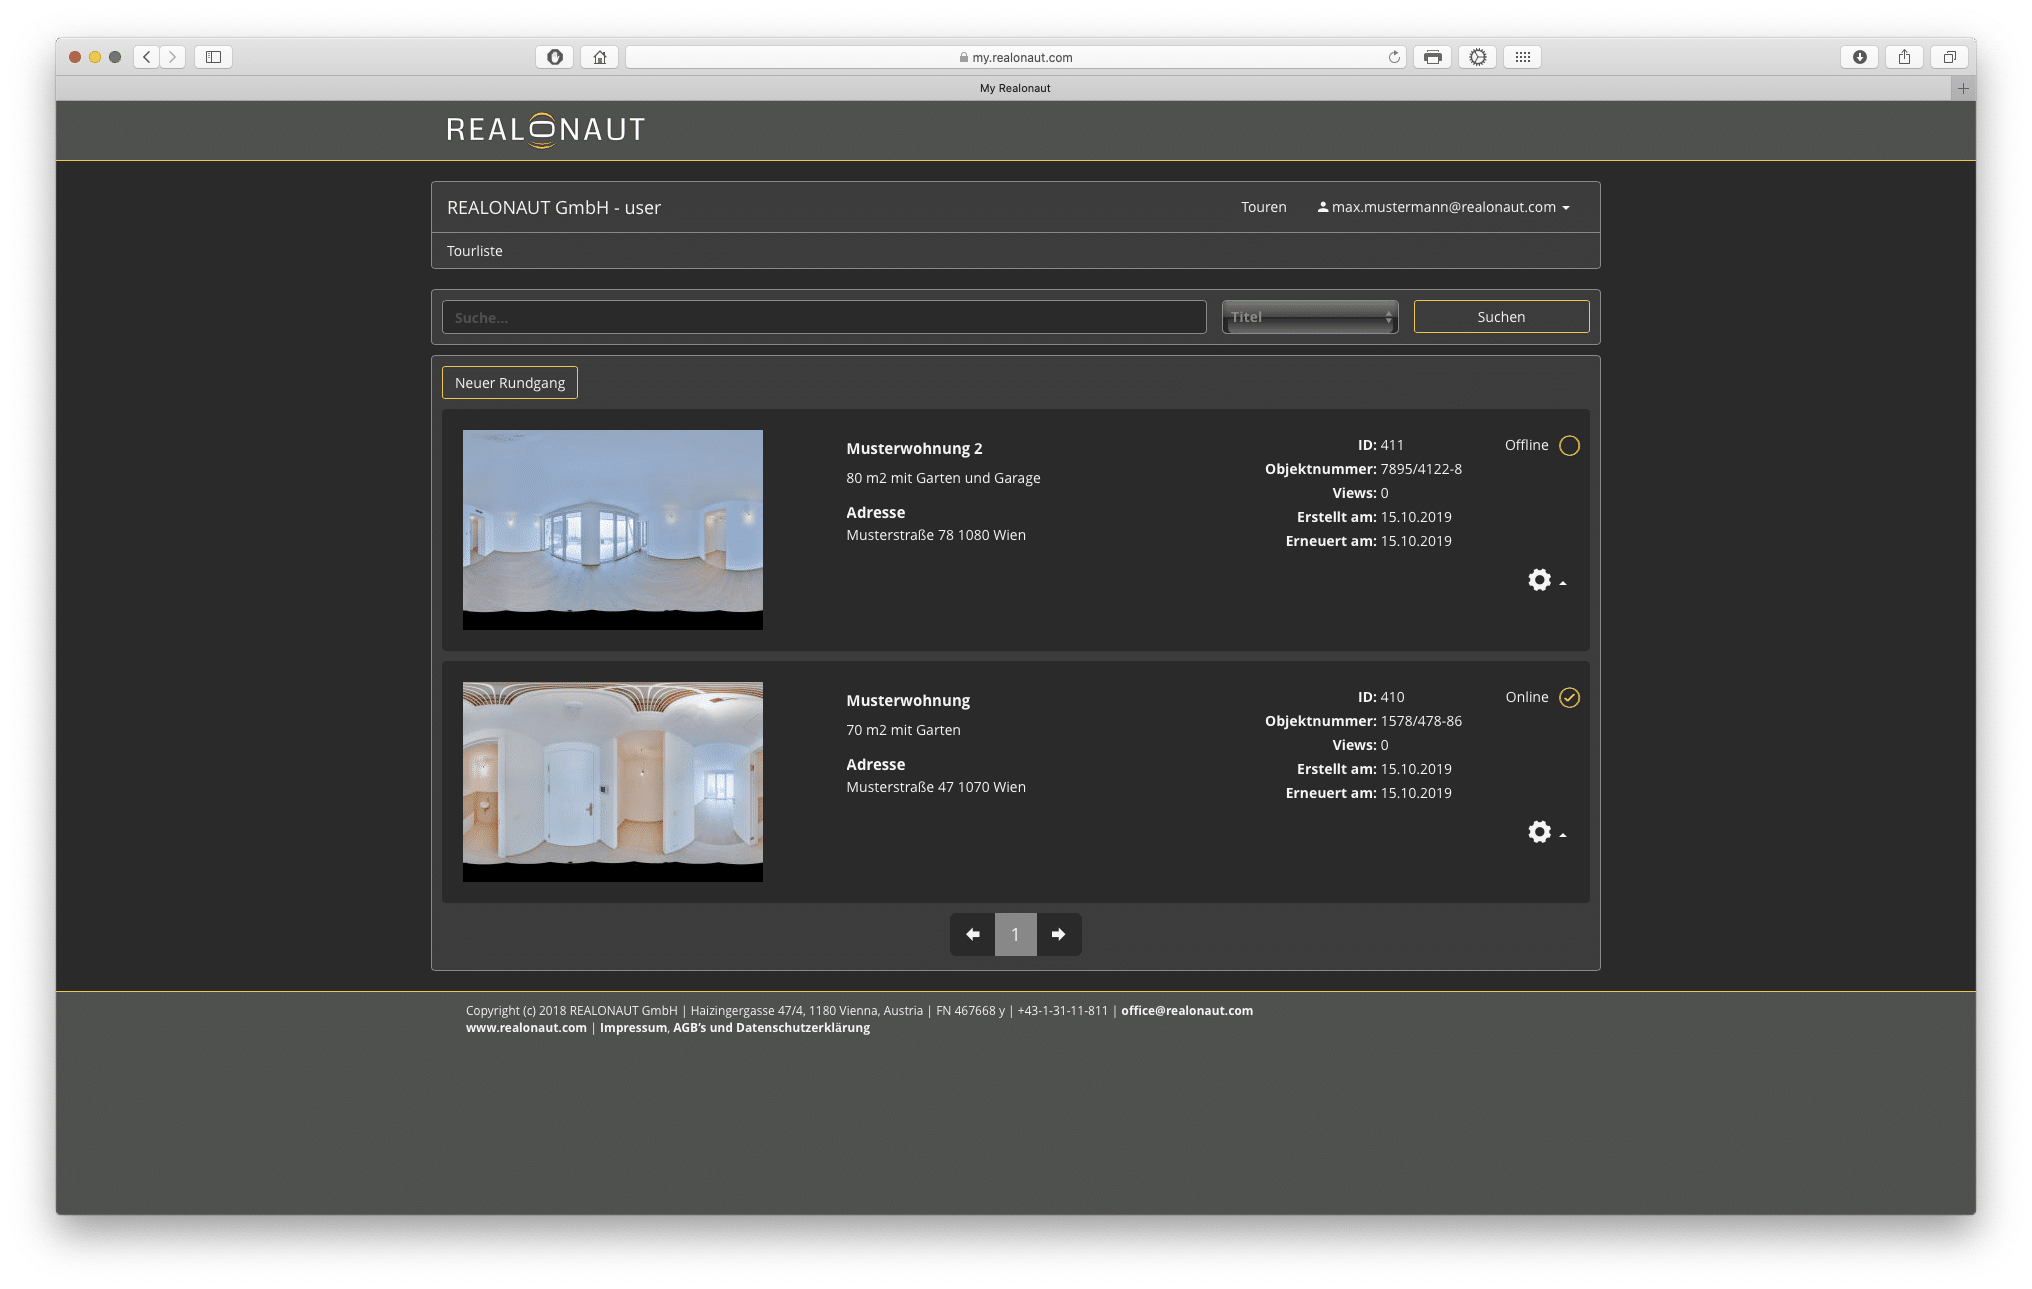
Task: Click the browser home icon
Action: point(600,57)
